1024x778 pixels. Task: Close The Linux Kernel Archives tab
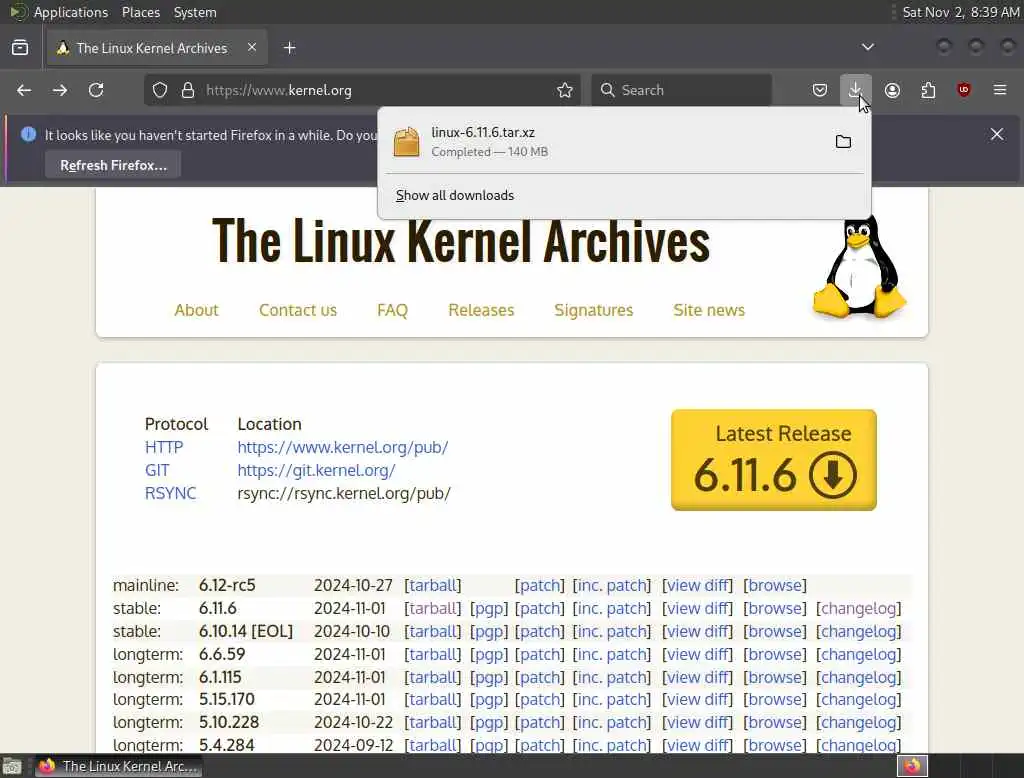pos(252,47)
